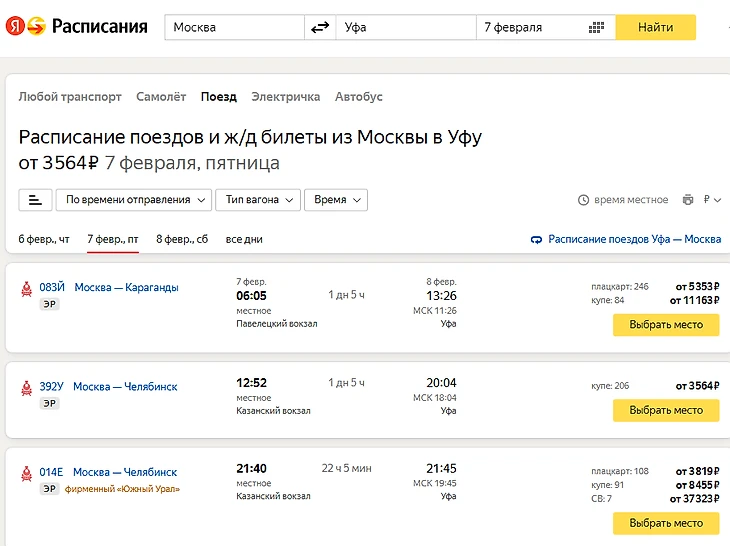
Task: Choose seat for train 392У
Action: [x=665, y=410]
